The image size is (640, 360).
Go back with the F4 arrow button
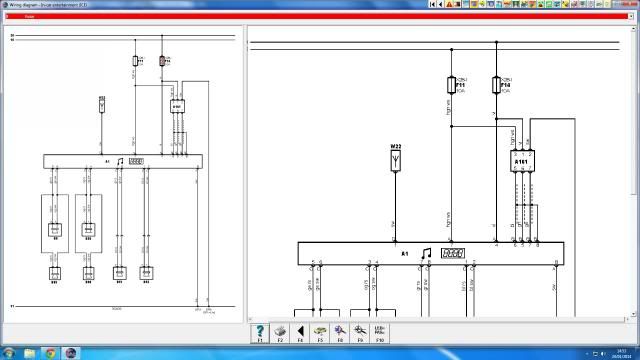pos(300,333)
